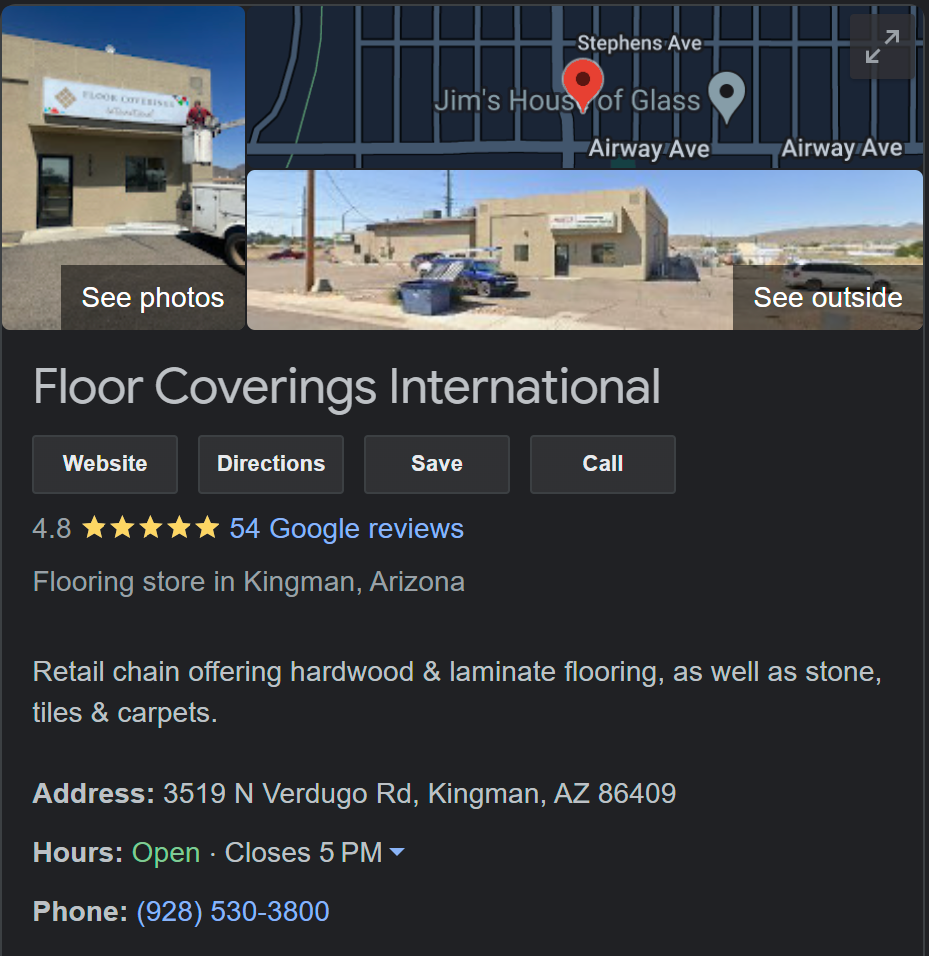Click the 4.8 rating number
This screenshot has height=956, width=929.
52,529
